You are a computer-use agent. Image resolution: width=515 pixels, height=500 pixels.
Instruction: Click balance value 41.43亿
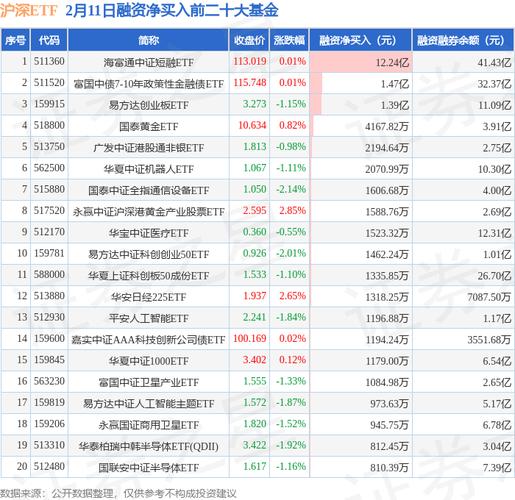pos(494,62)
